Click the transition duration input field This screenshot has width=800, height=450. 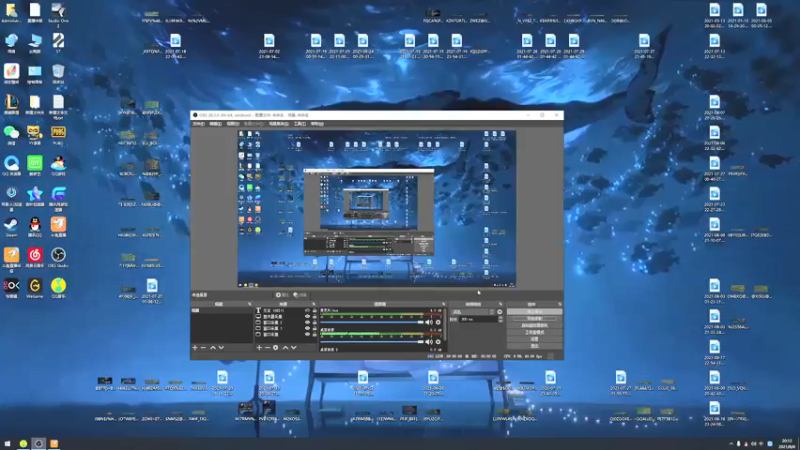[x=478, y=319]
